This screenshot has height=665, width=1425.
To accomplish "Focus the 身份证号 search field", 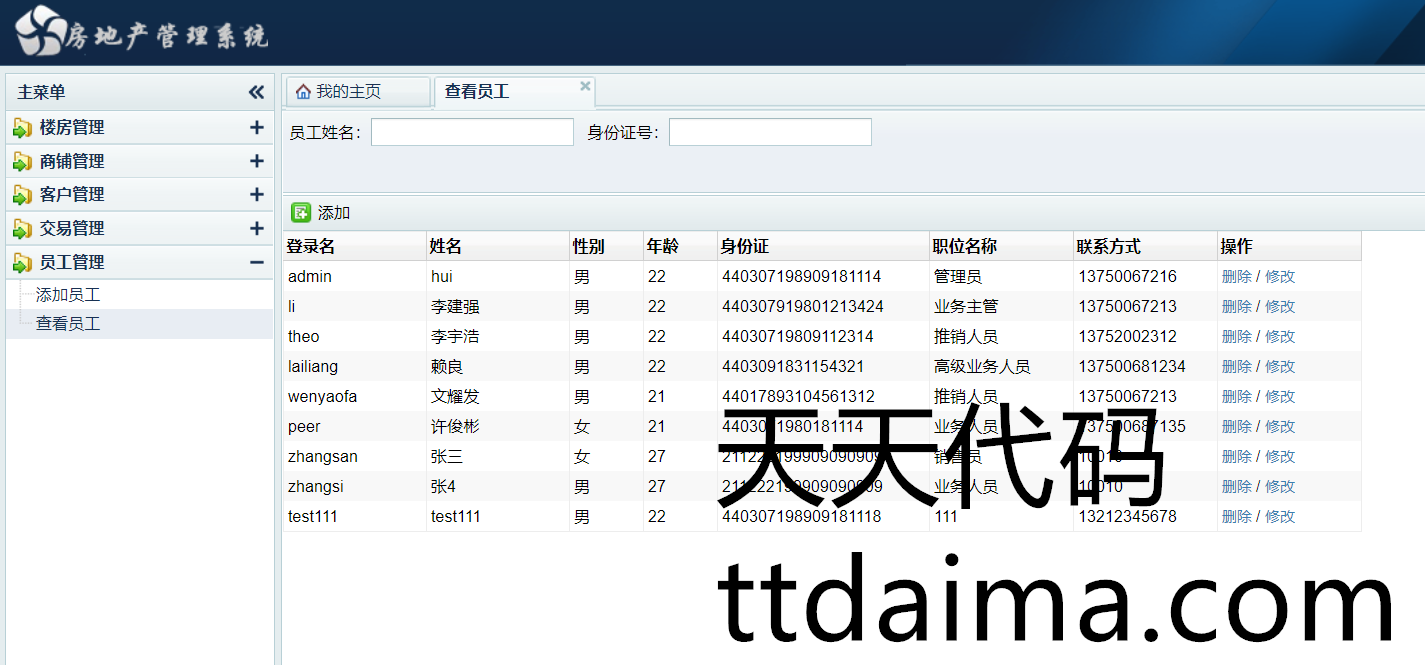I will pyautogui.click(x=770, y=132).
